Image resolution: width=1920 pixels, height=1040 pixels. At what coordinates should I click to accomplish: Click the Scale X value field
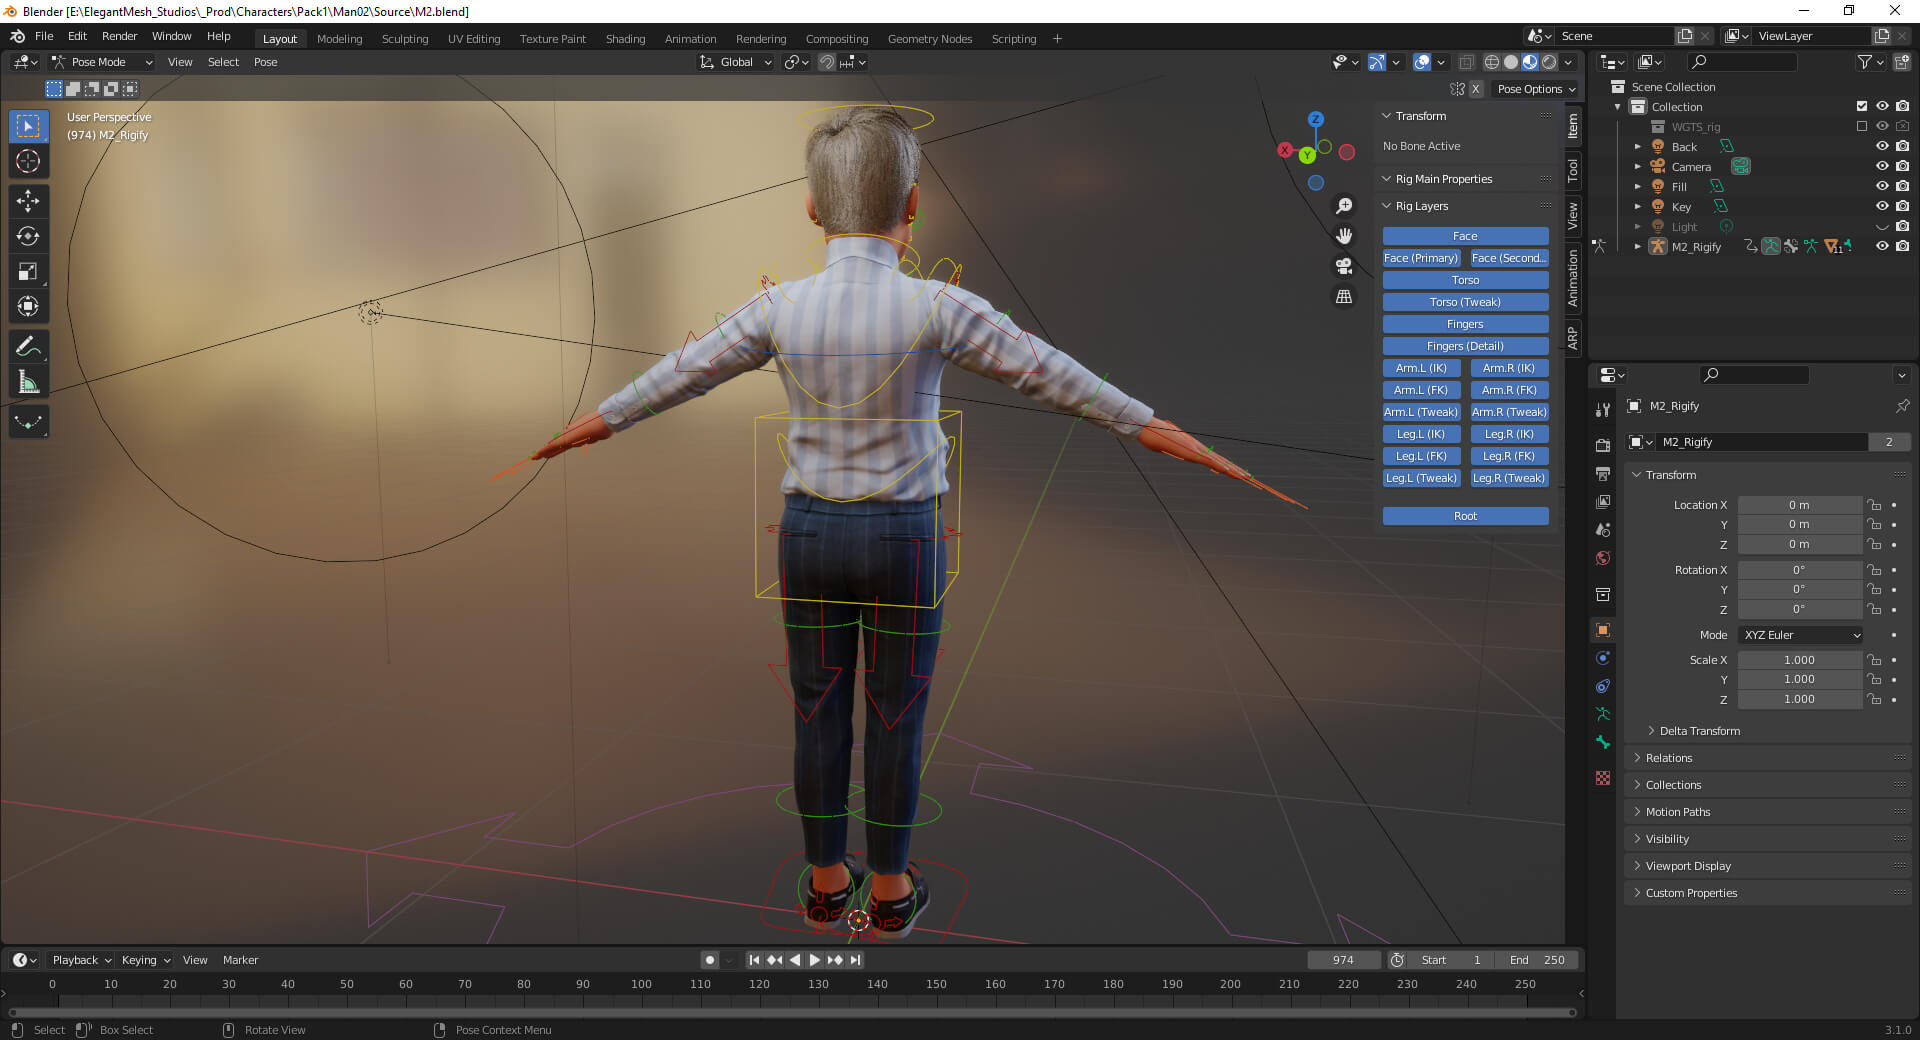click(x=1798, y=660)
